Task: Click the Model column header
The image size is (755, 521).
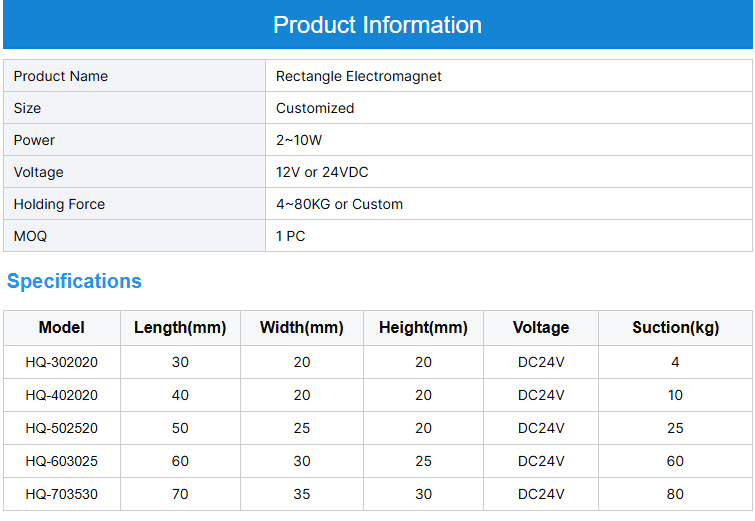Action: (x=62, y=328)
